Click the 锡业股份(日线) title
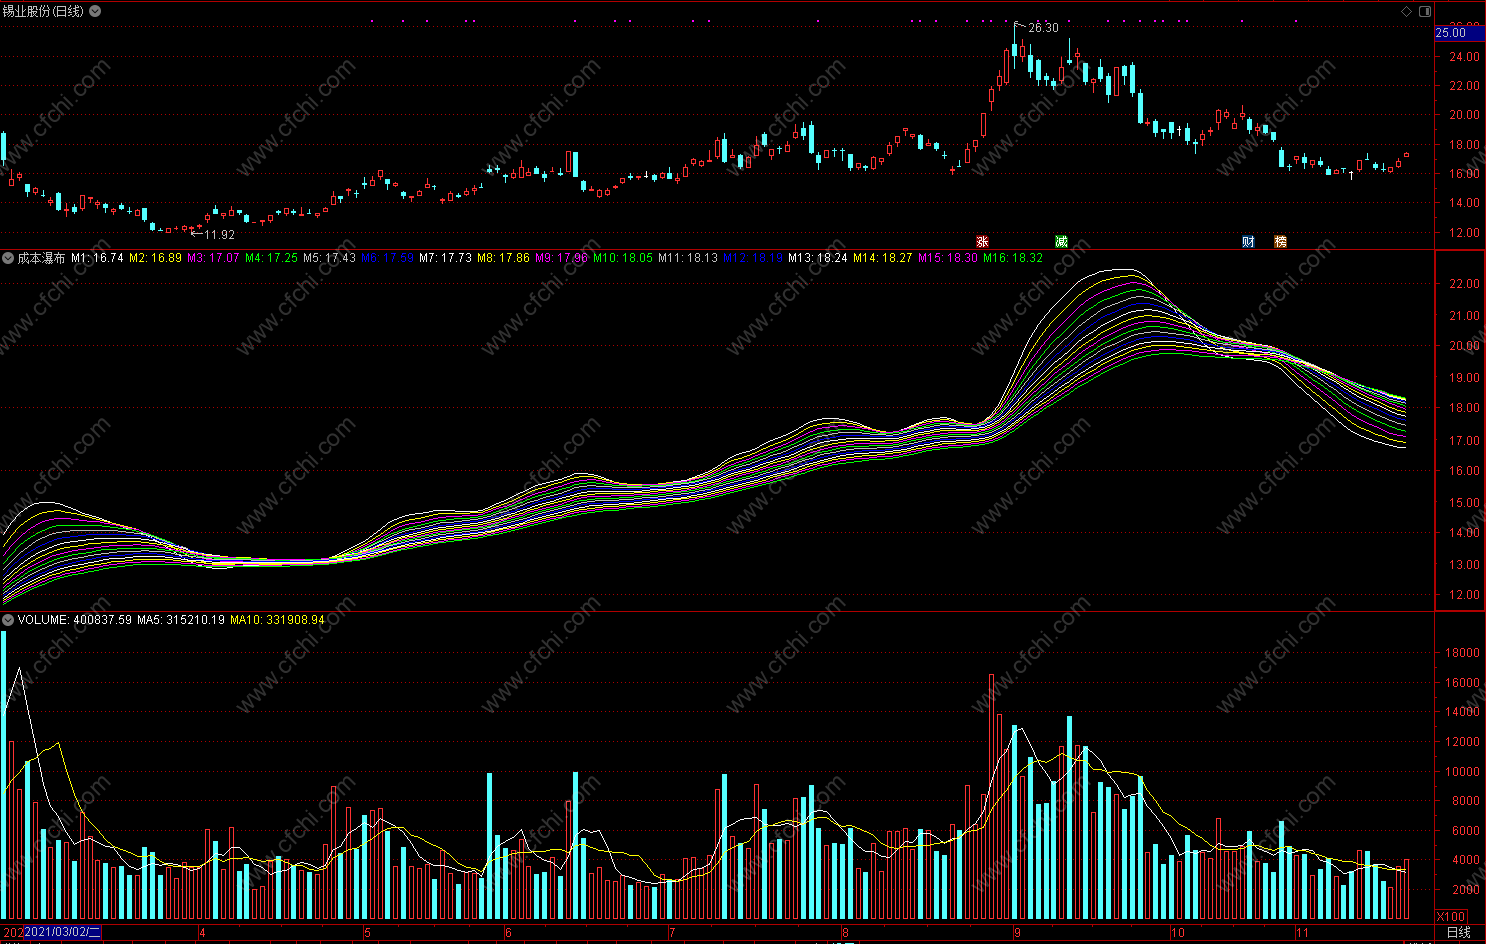 coord(43,11)
